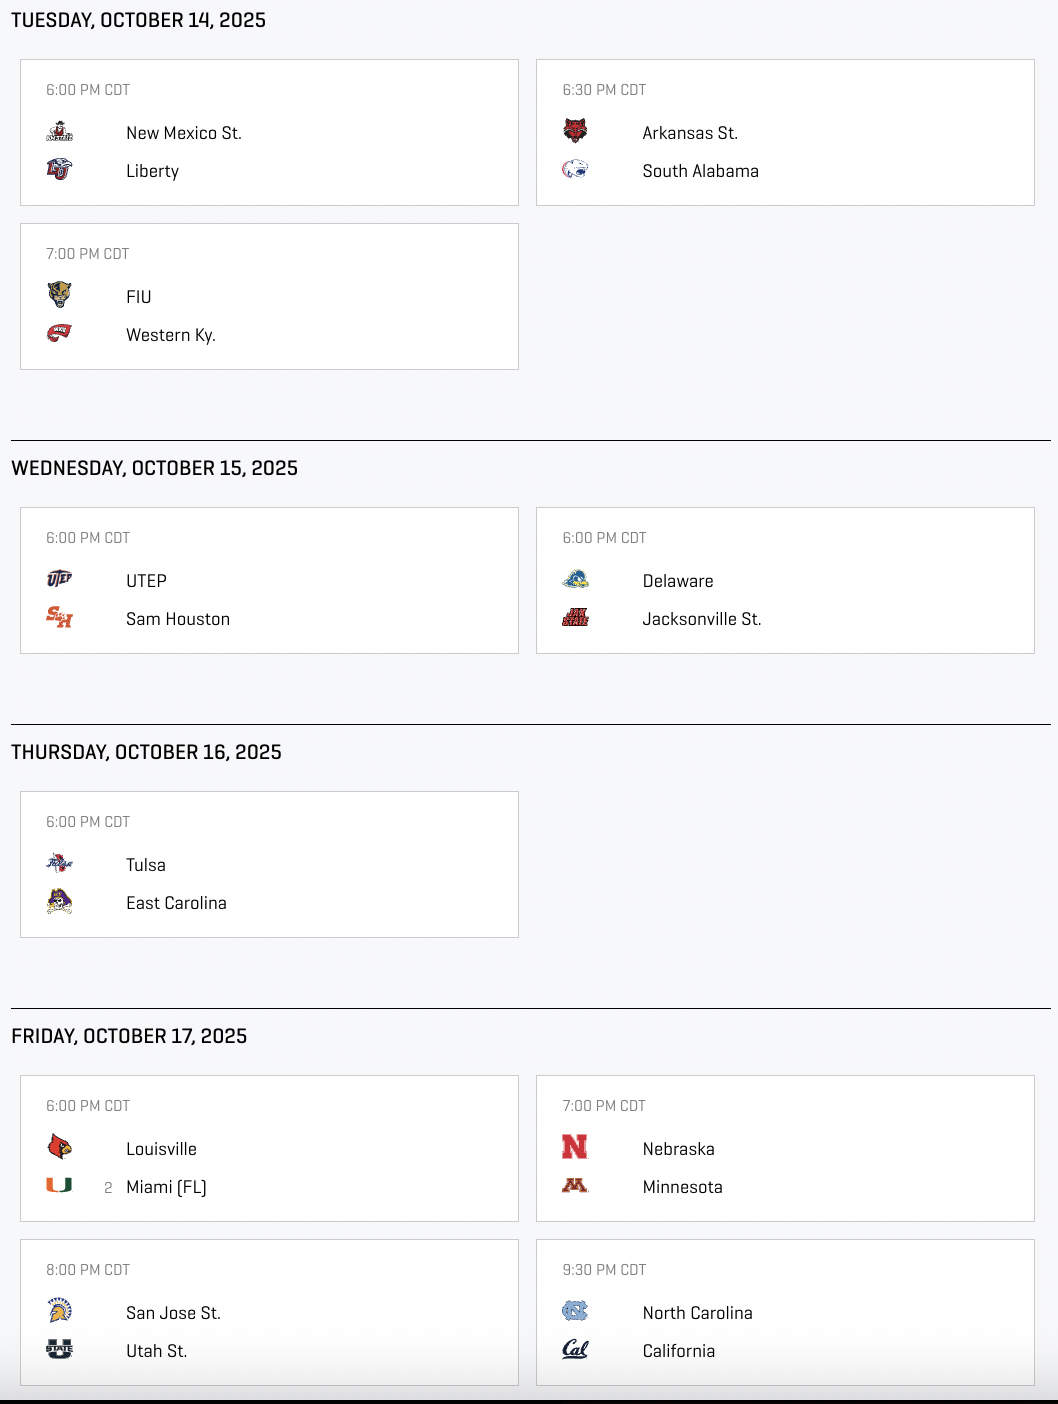Click the FIU Panthers logo
Image resolution: width=1058 pixels, height=1404 pixels.
[60, 296]
